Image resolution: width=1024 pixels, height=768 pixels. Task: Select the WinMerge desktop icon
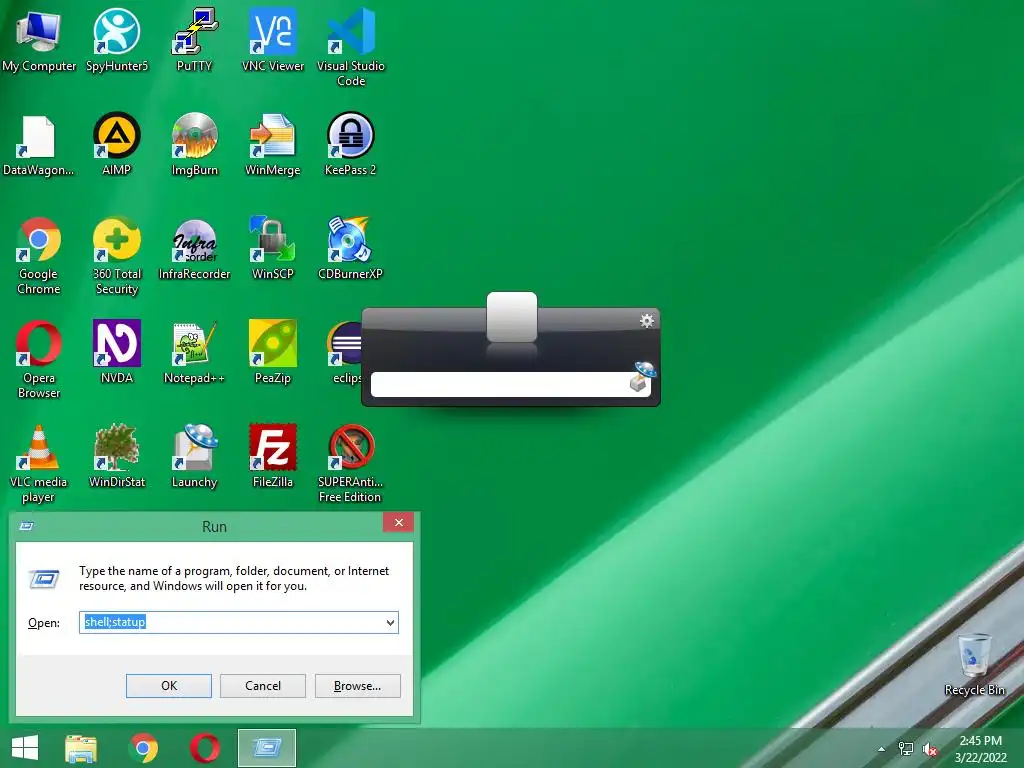pos(273,145)
